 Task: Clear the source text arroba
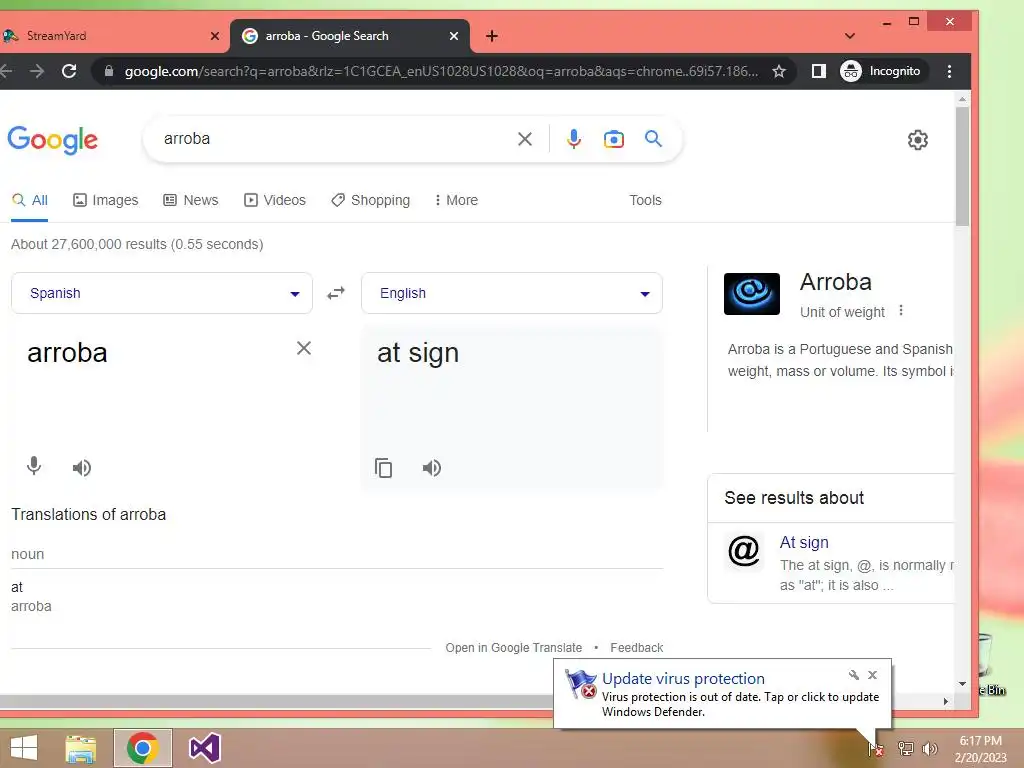[x=304, y=348]
